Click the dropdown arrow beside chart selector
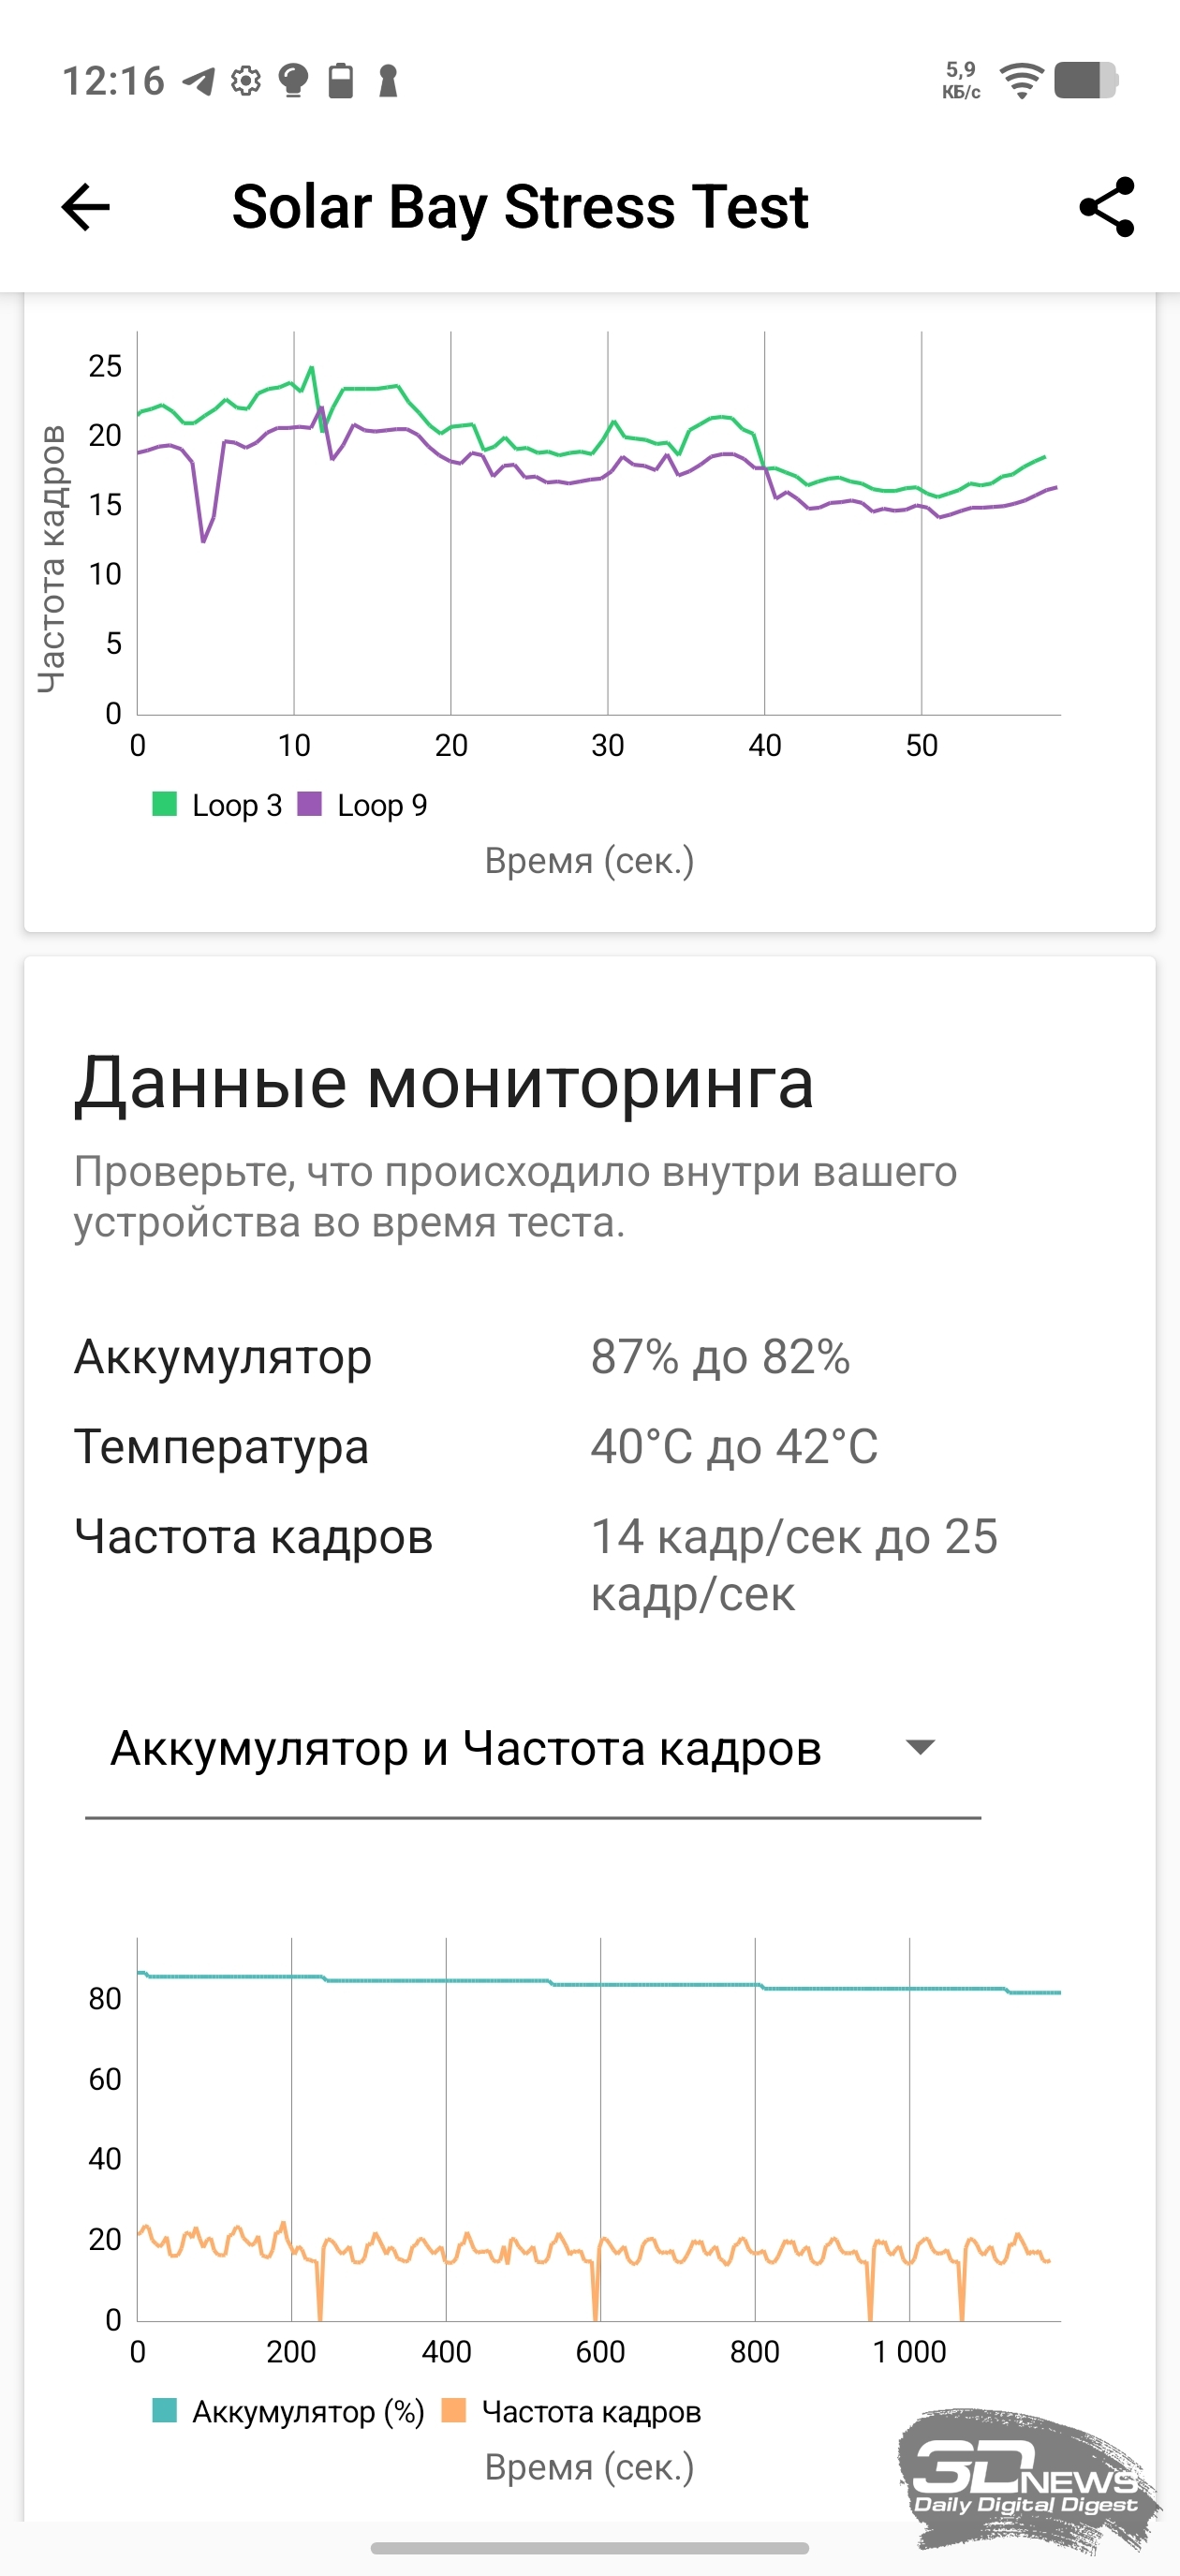 919,1747
